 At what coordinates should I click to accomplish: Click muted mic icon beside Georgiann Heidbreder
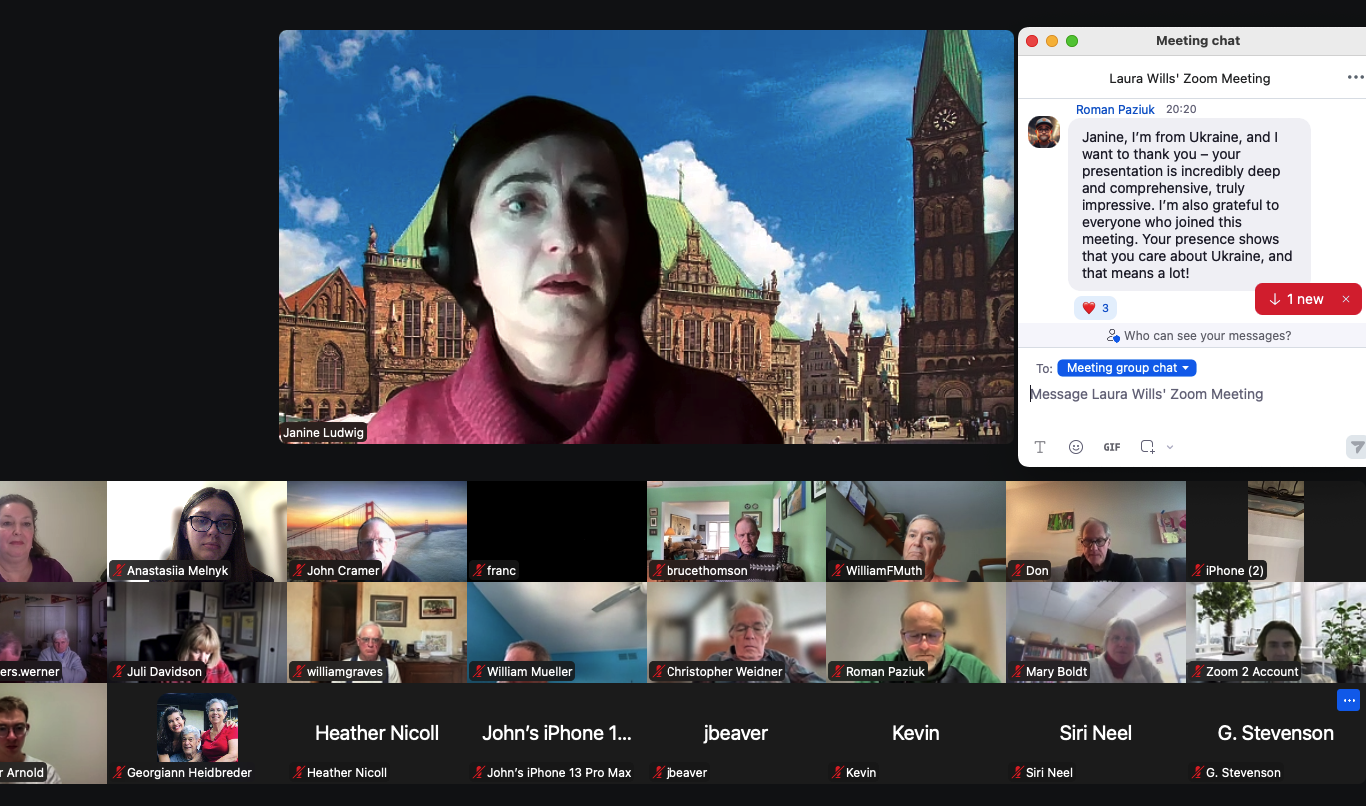coord(118,773)
